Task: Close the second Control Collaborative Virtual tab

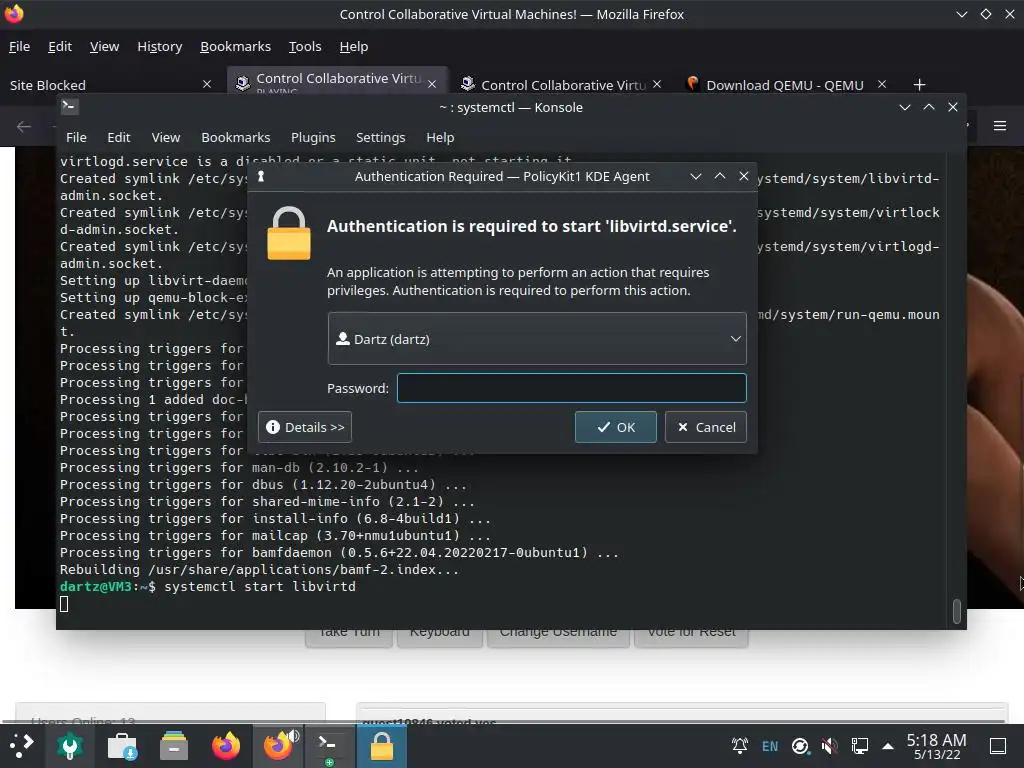Action: [657, 84]
